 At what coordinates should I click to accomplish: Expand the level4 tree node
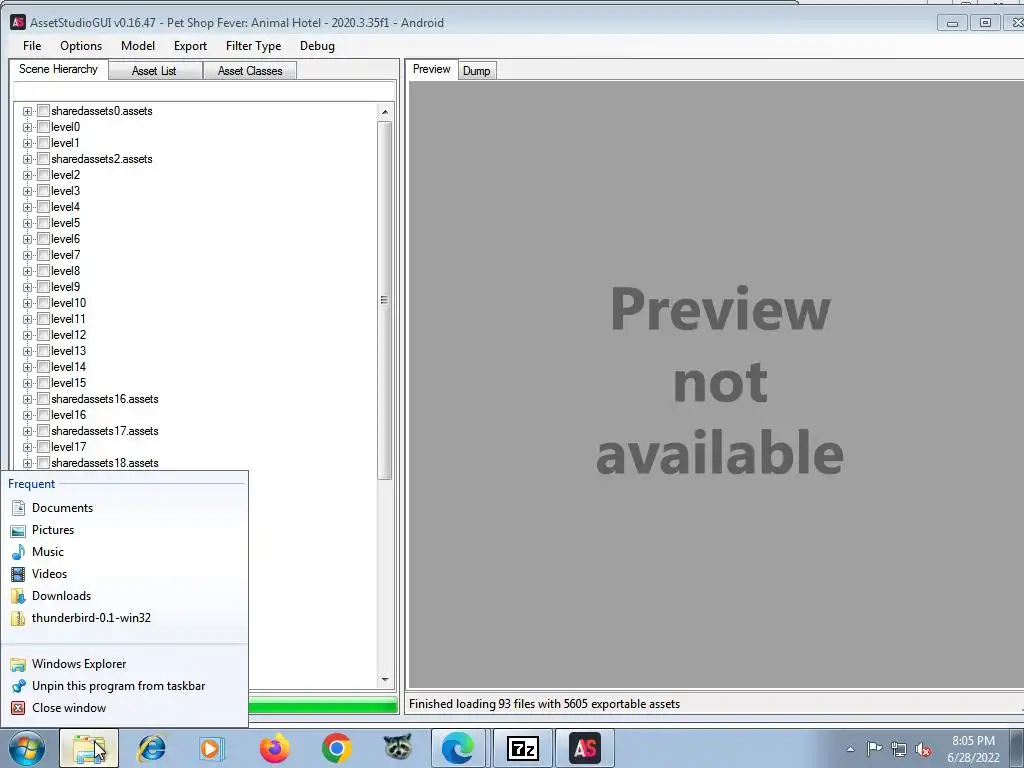pos(27,207)
